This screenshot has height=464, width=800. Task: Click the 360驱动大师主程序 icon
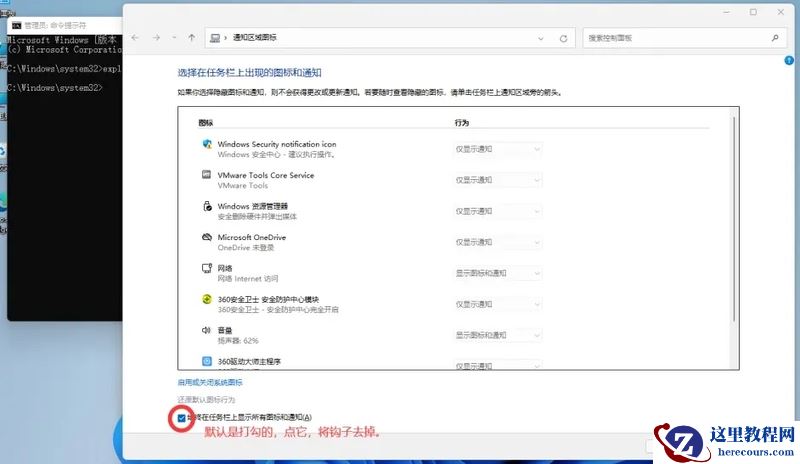[x=207, y=361]
